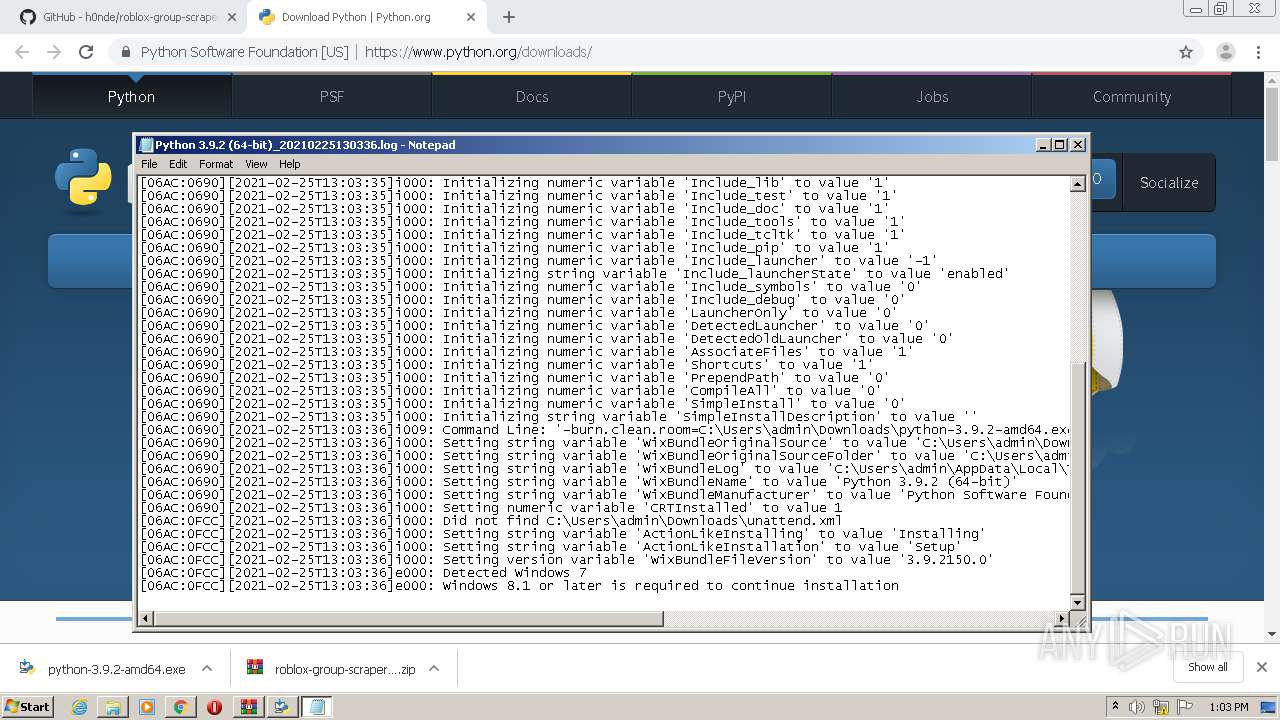This screenshot has height=720, width=1280.
Task: Switch to Chrome from taskbar
Action: click(181, 707)
